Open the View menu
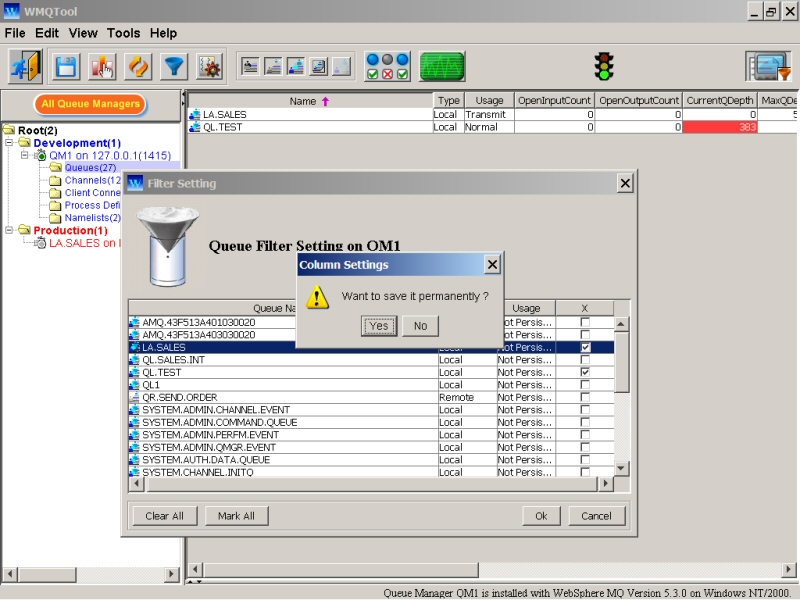The height and width of the screenshot is (600, 800). click(83, 33)
